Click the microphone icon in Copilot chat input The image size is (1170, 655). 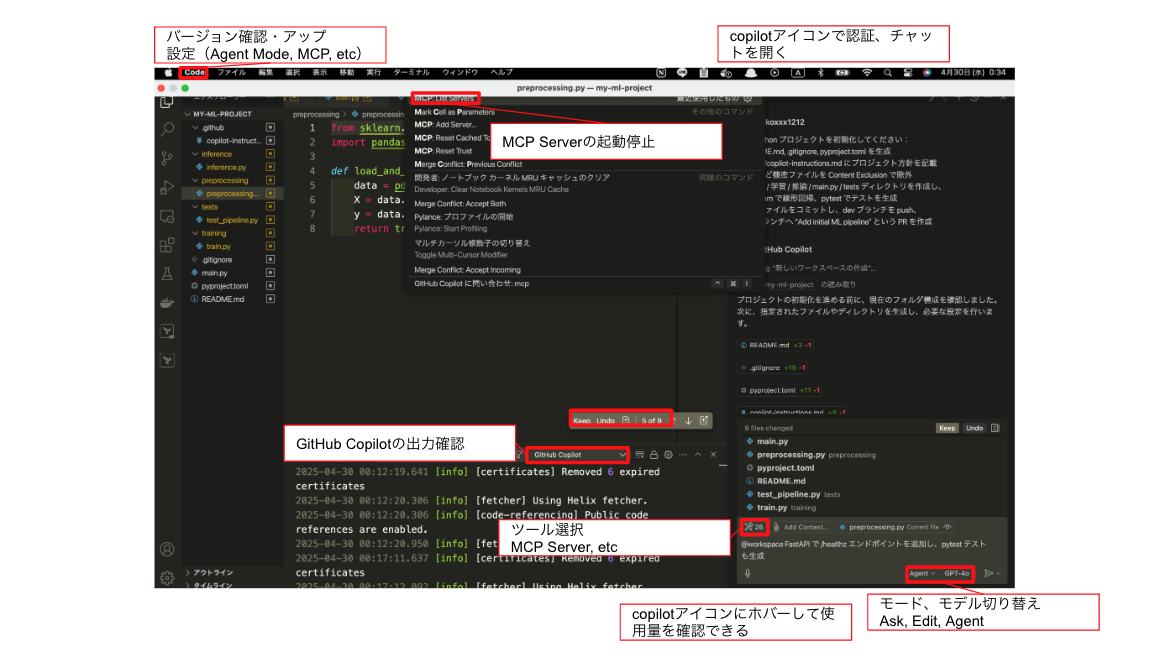(747, 573)
